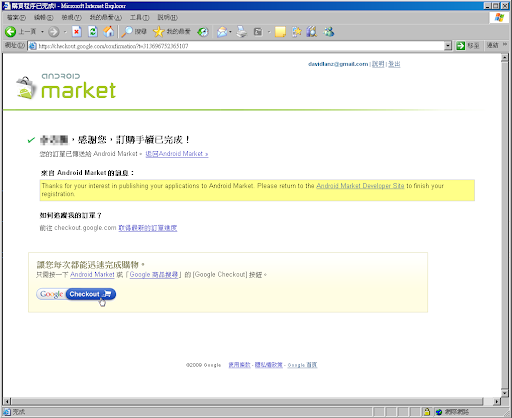Click the Android Market link in tip box
Viewport: 512px width, 418px height.
pyautogui.click(x=92, y=274)
